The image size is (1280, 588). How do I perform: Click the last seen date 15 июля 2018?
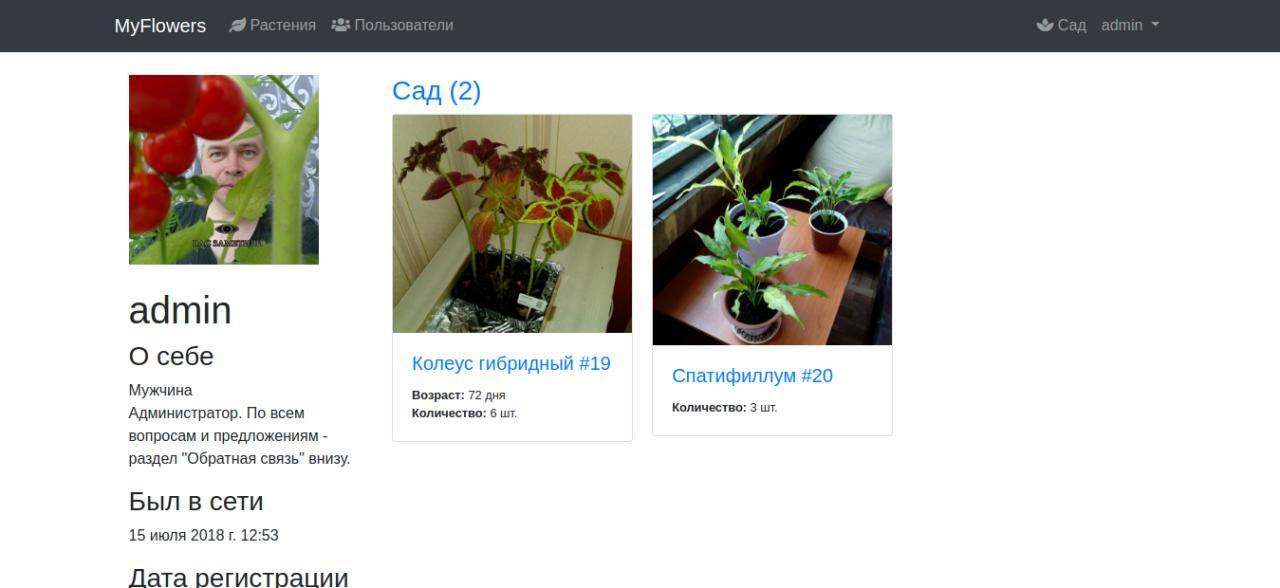204,535
